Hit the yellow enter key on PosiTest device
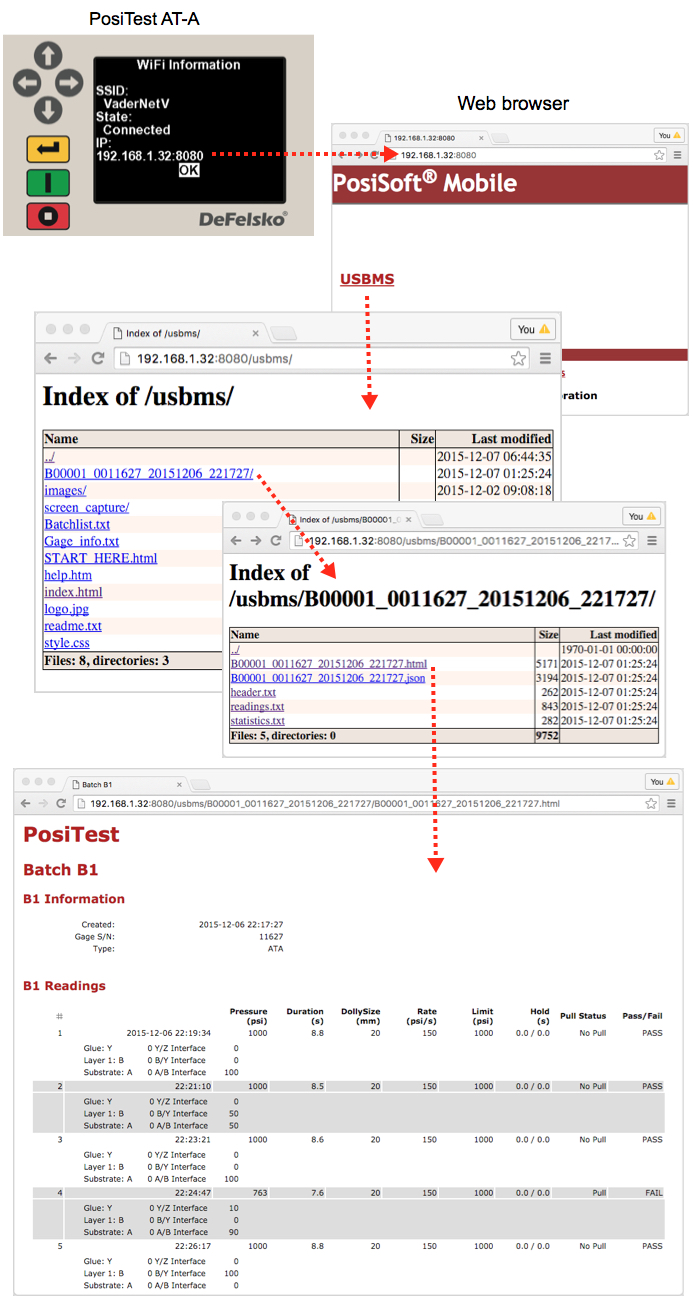 pyautogui.click(x=48, y=150)
